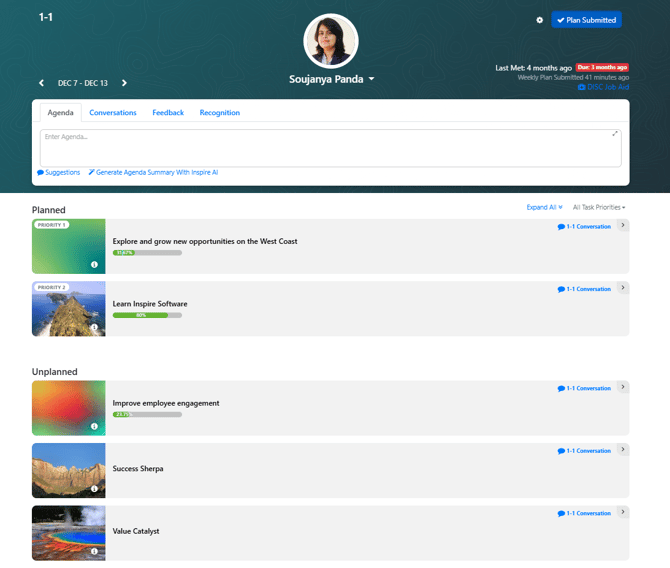Click info icon on Learn Inspire Software image
This screenshot has height=568, width=670.
pyautogui.click(x=94, y=327)
